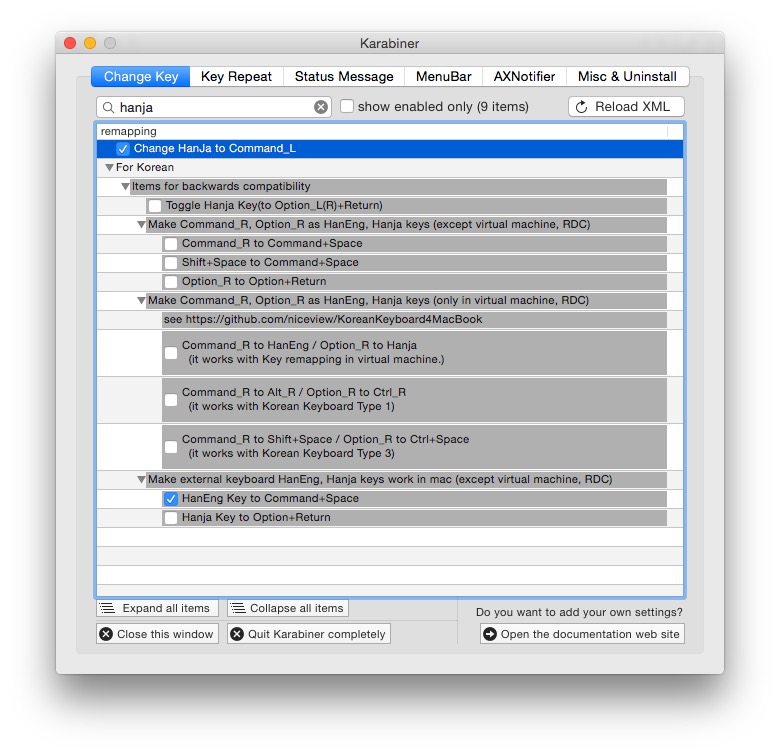The image size is (780, 754).
Task: Collapse Make external keyboard HanEng group
Action: point(141,480)
